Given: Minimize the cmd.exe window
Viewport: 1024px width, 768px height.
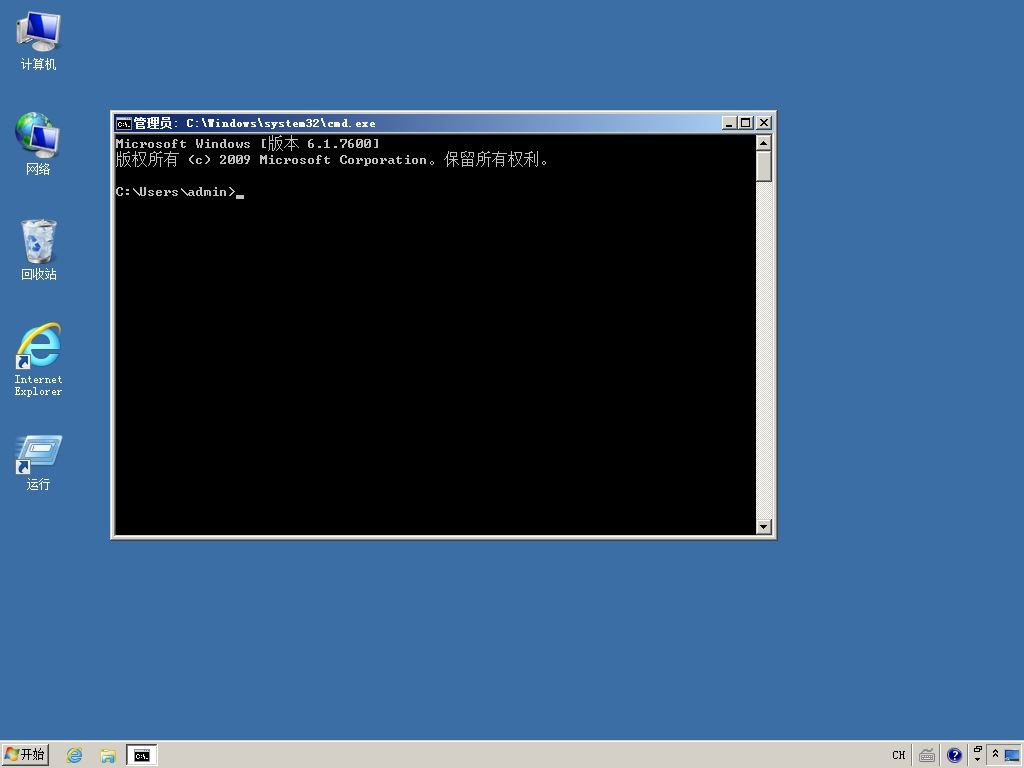Looking at the screenshot, I should [729, 123].
